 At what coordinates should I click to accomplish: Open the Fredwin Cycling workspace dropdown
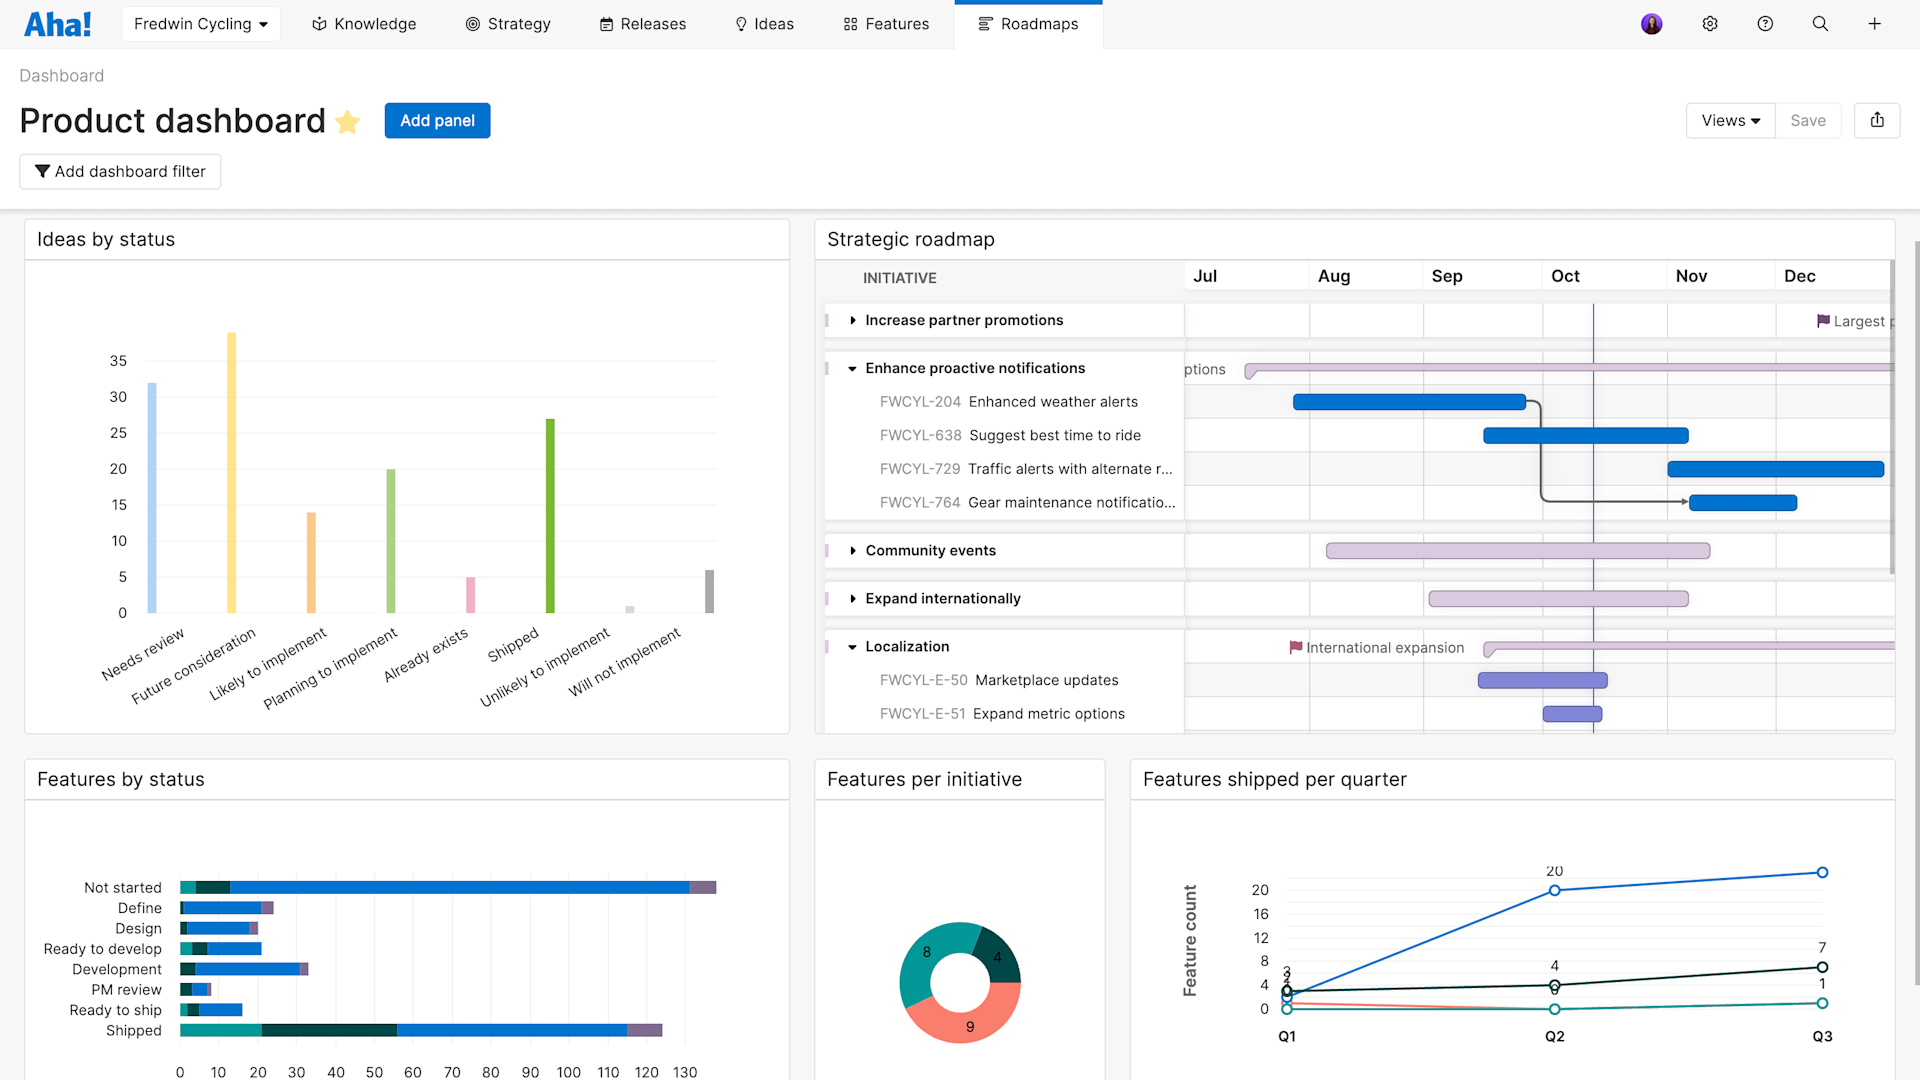coord(200,23)
